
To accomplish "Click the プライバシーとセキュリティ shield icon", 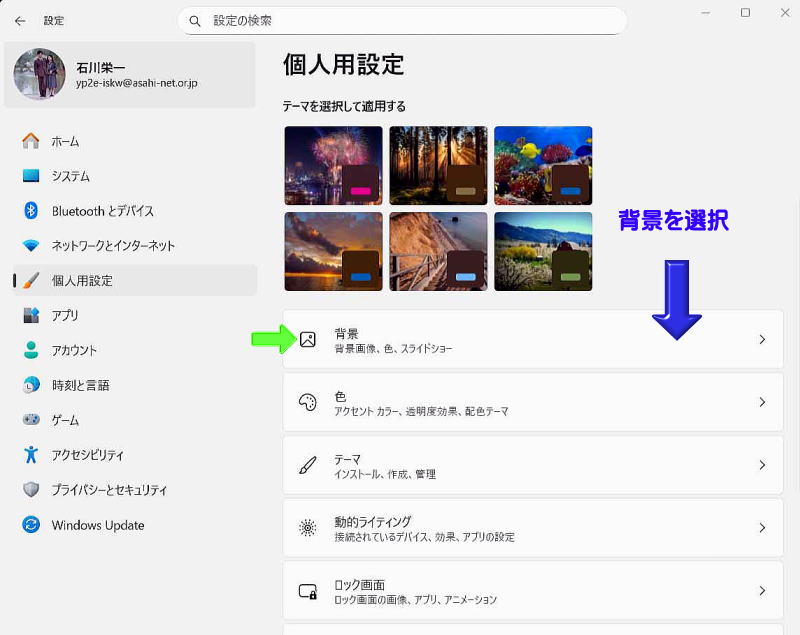I will click(31, 490).
